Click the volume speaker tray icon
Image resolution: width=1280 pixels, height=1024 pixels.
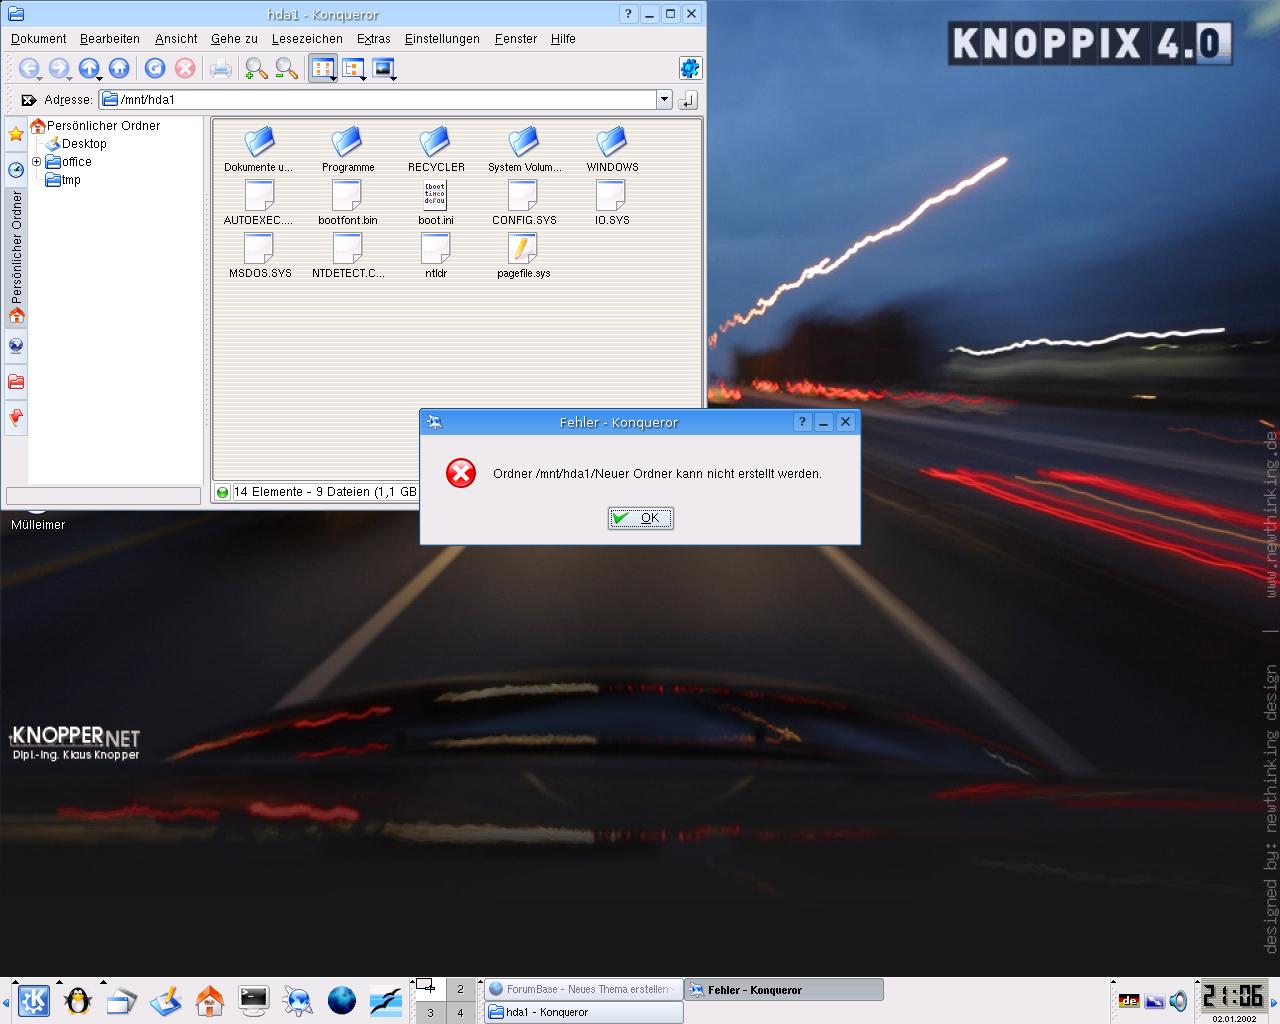[1179, 1000]
